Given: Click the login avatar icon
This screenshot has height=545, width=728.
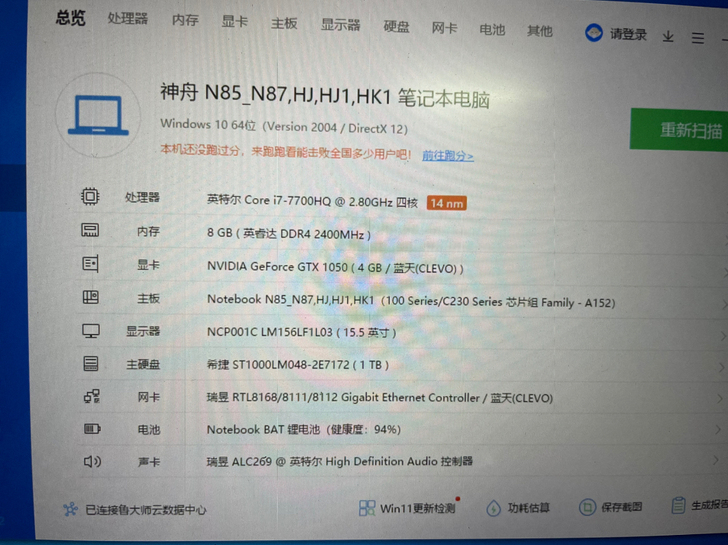Looking at the screenshot, I should click(594, 33).
